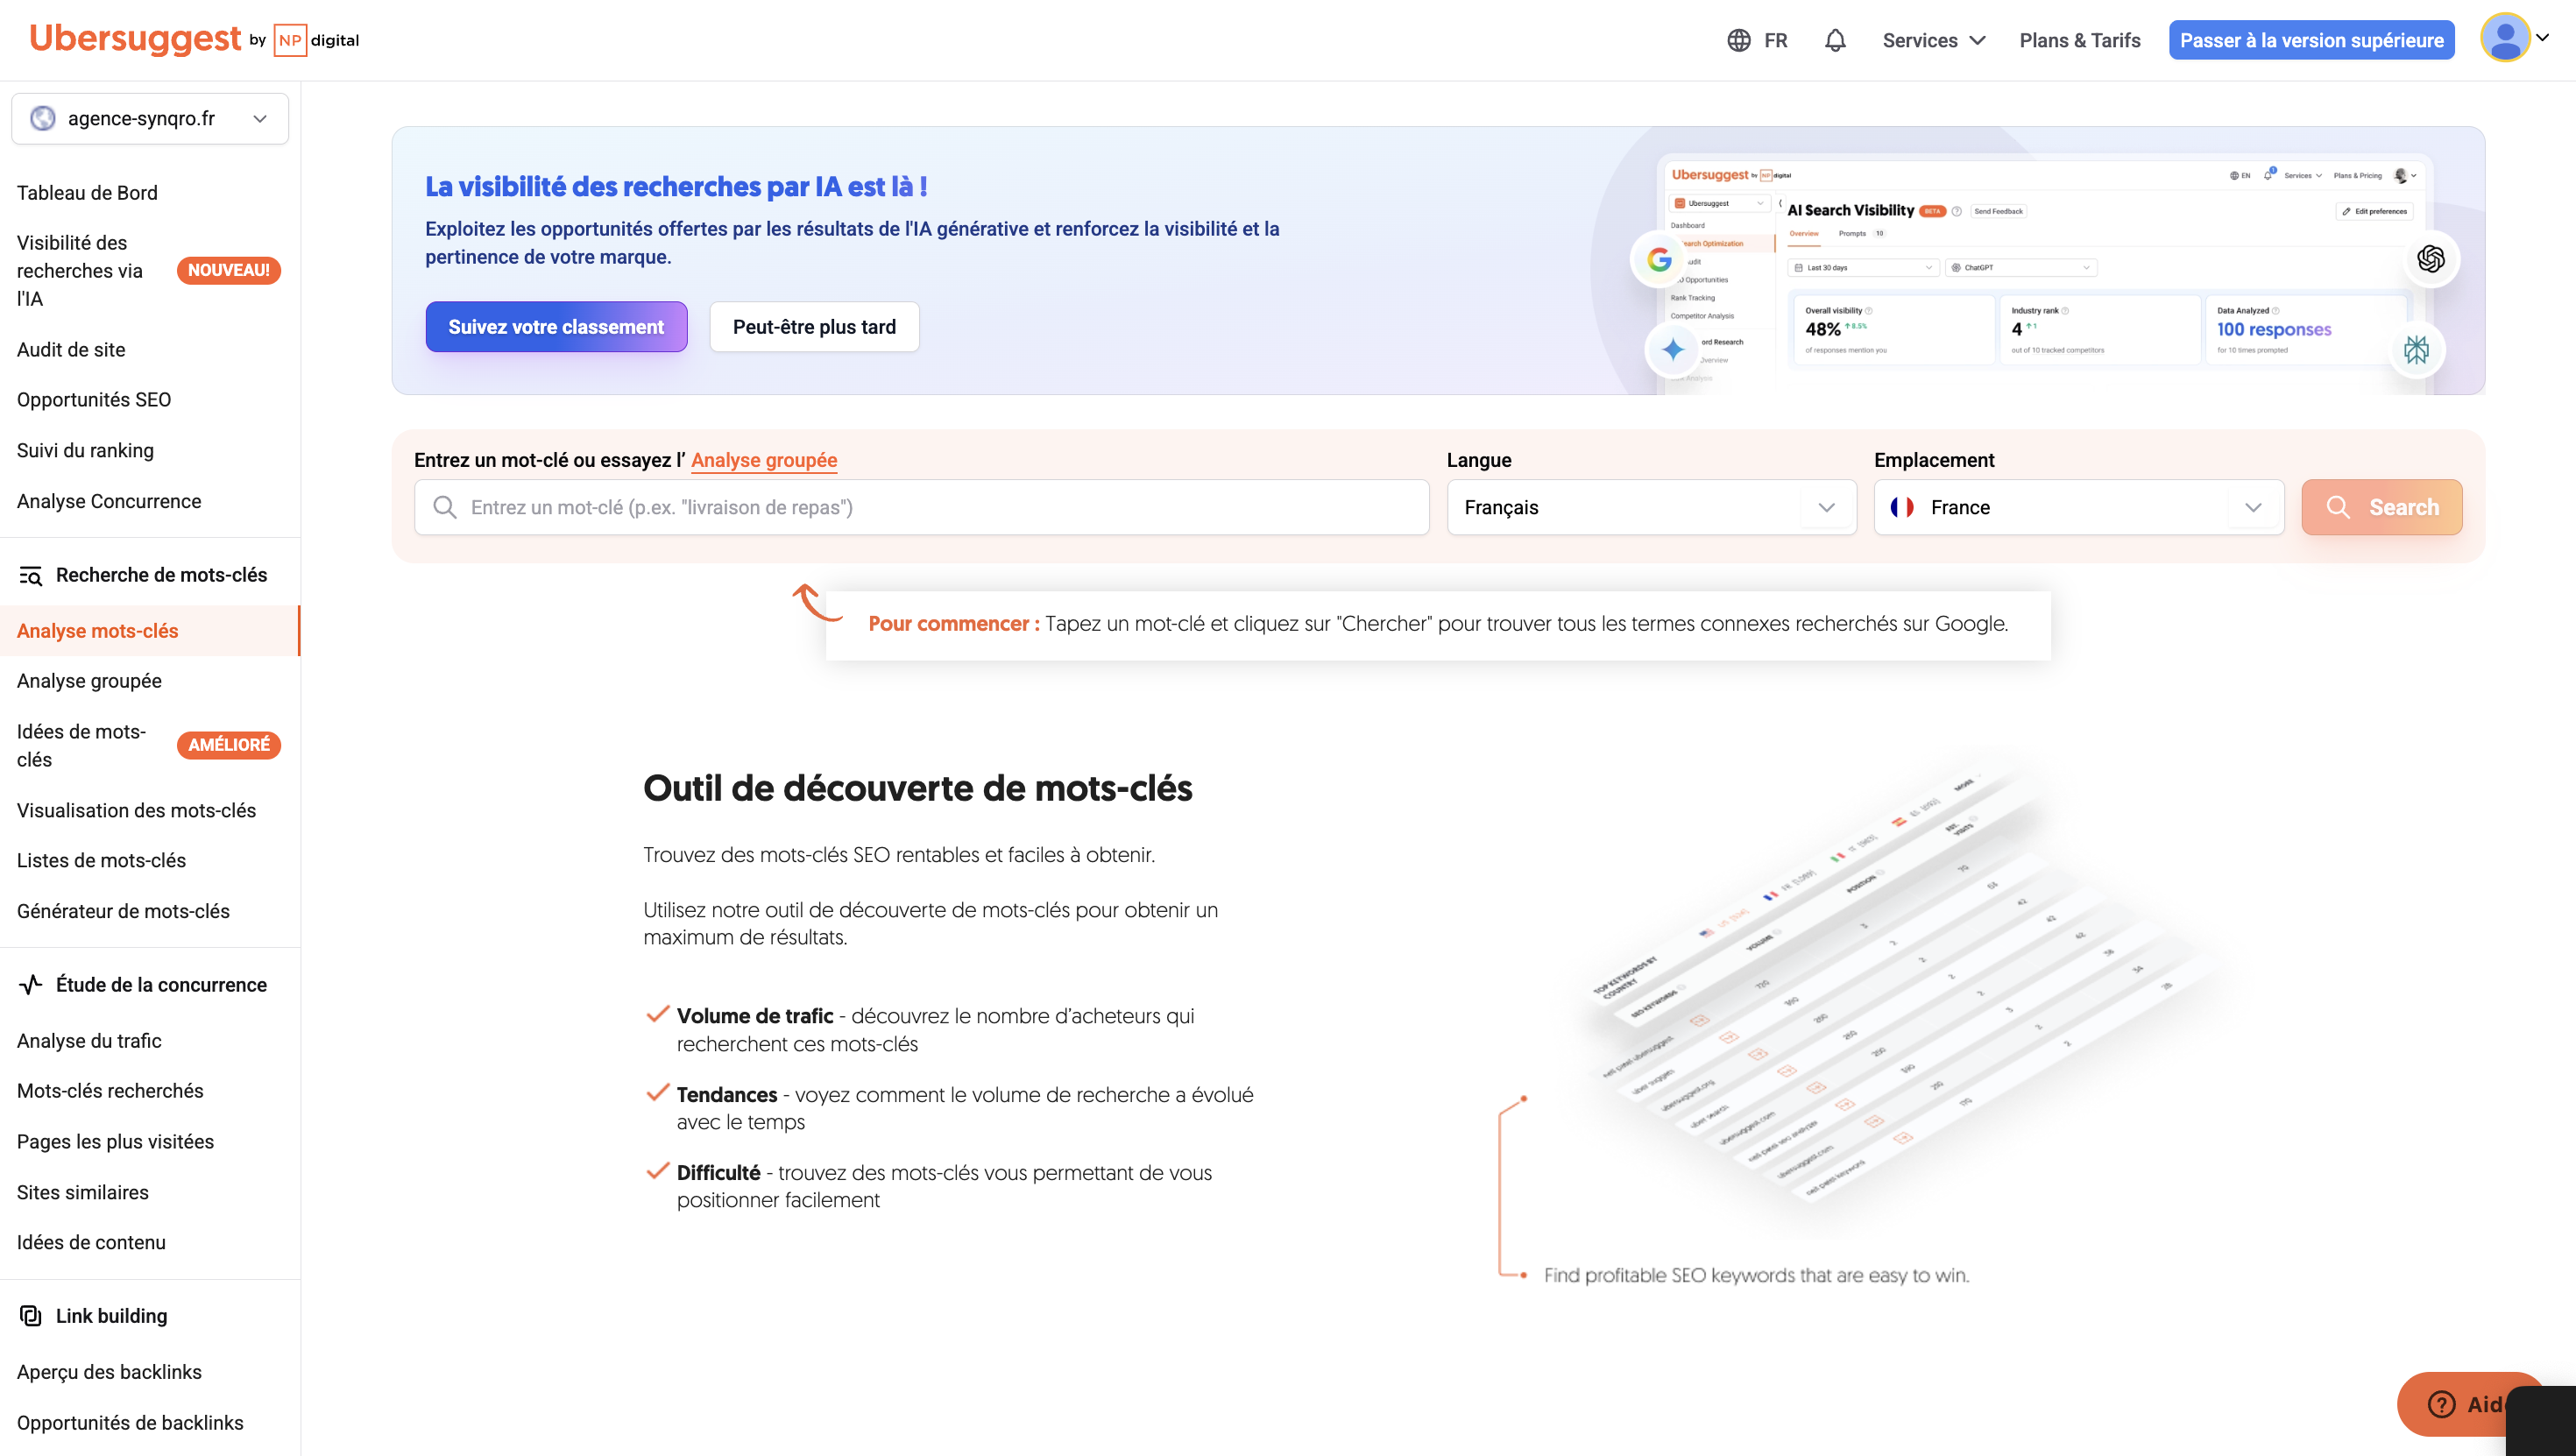The width and height of the screenshot is (2576, 1456).
Task: Open Visualisation des mots-clés
Action: click(x=136, y=811)
